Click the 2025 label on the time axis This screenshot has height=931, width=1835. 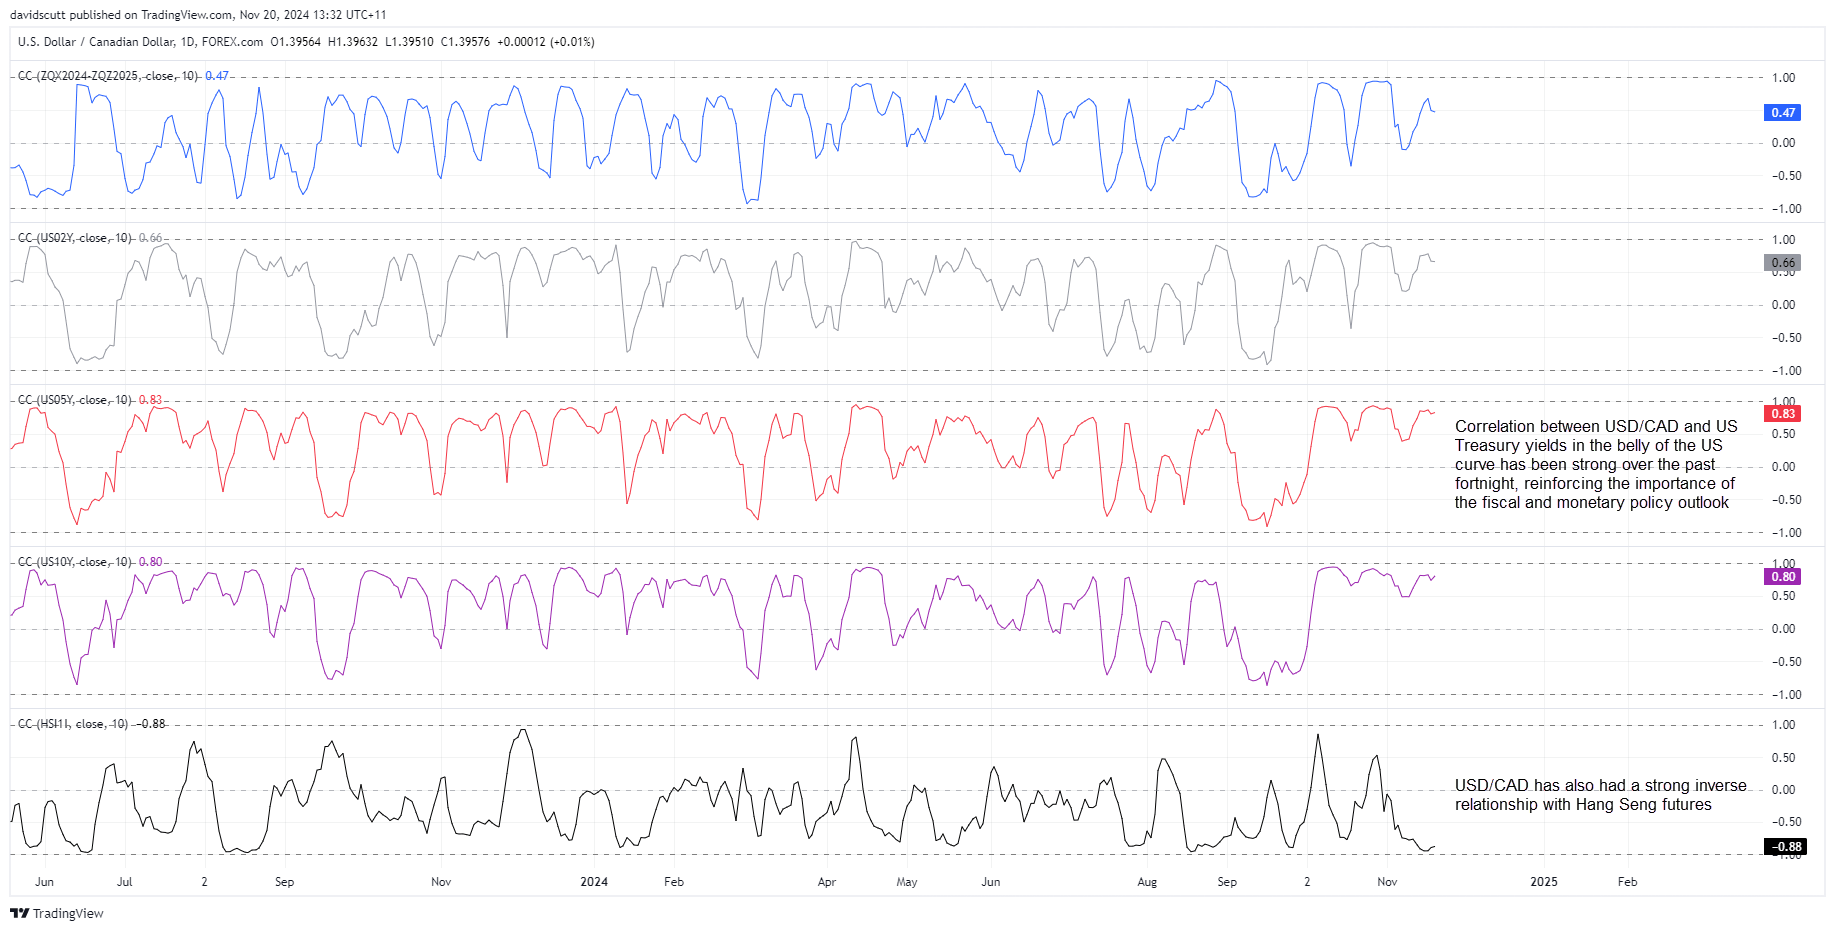(x=1544, y=882)
